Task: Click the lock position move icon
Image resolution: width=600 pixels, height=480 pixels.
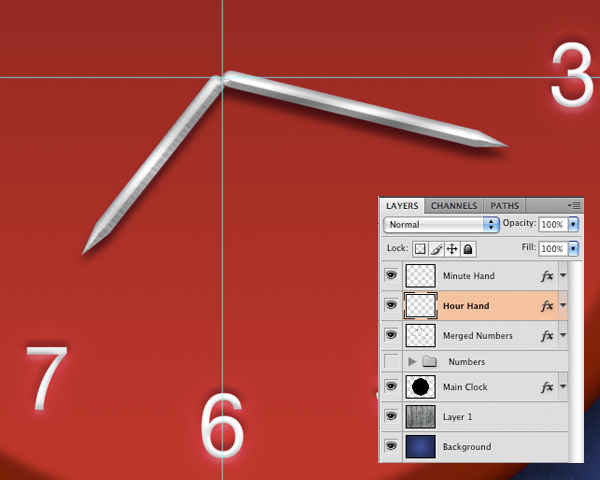Action: pos(452,248)
